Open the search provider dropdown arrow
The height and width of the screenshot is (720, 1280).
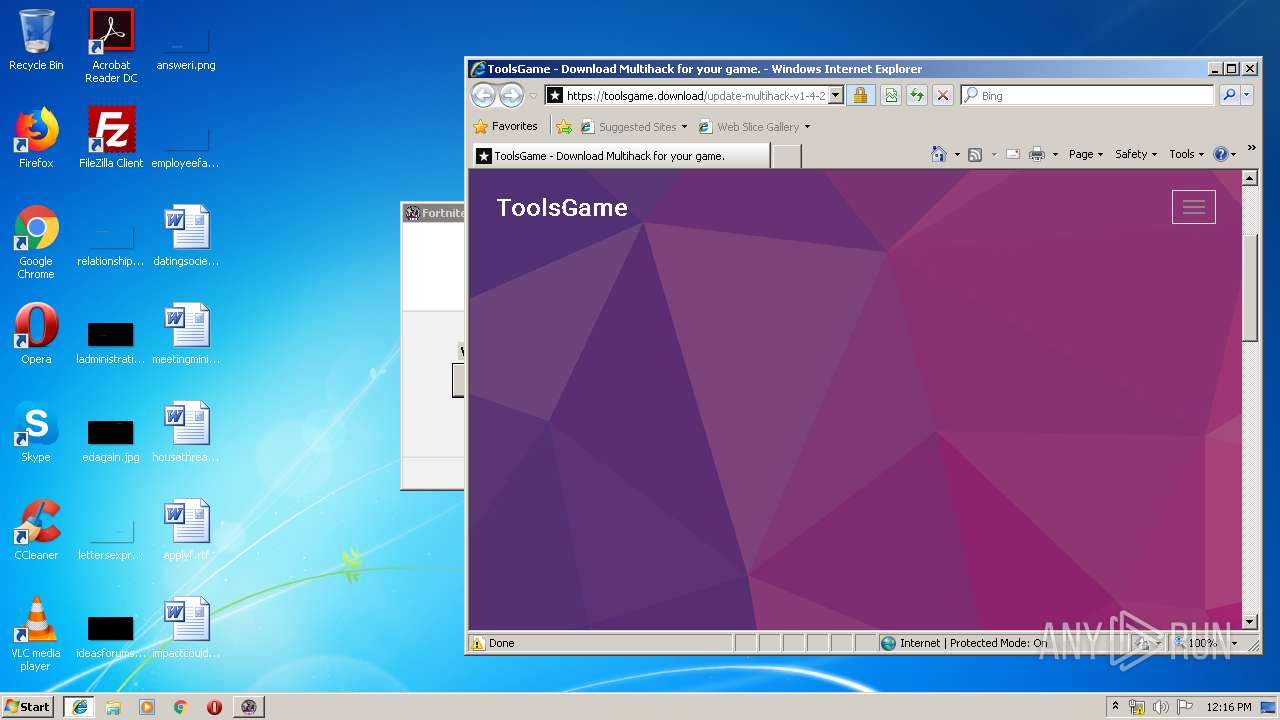click(1249, 96)
